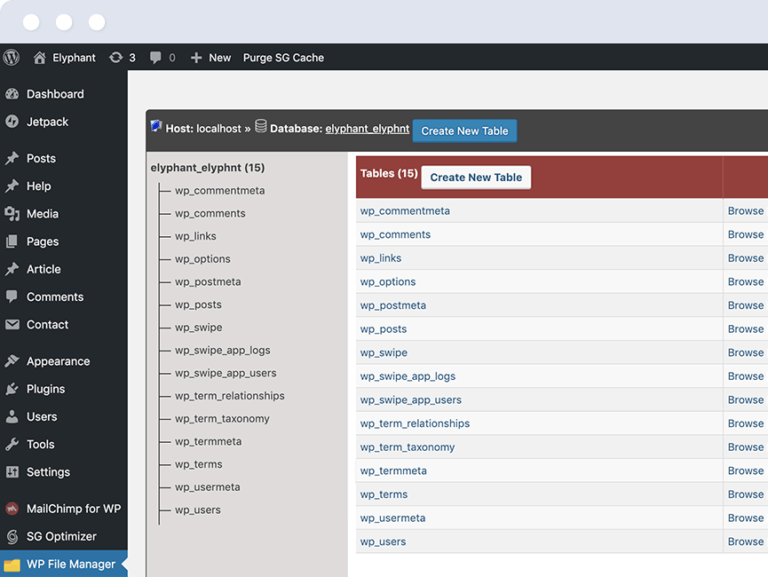This screenshot has width=768, height=577.
Task: Click the MailChimp for WP icon
Action: [12, 508]
